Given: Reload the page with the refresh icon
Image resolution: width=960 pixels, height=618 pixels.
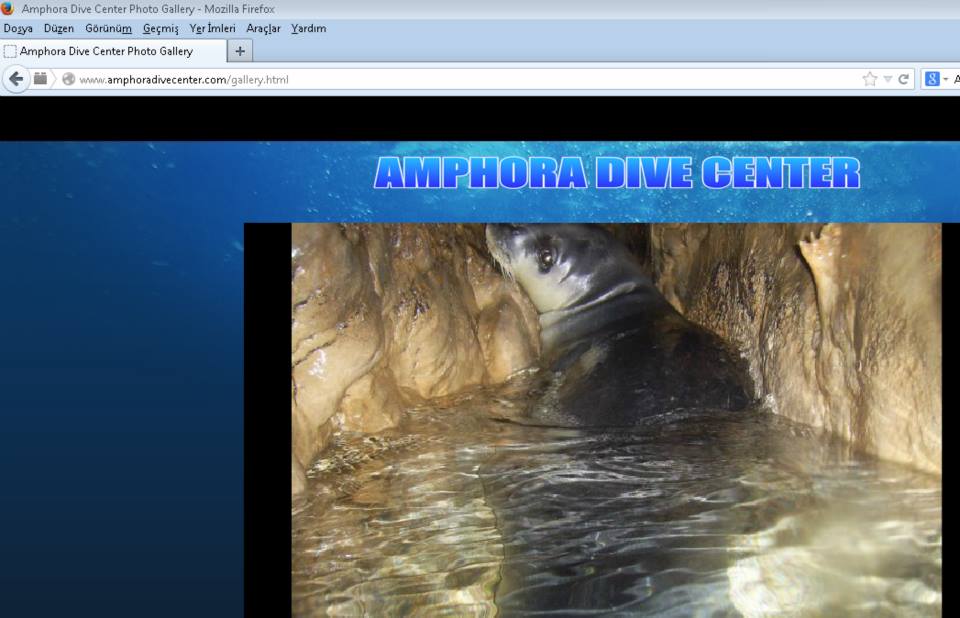Looking at the screenshot, I should pyautogui.click(x=903, y=79).
